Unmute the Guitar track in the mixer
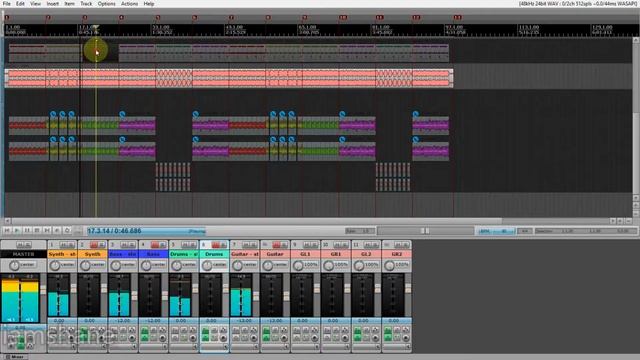The height and width of the screenshot is (360, 640). pyautogui.click(x=276, y=245)
